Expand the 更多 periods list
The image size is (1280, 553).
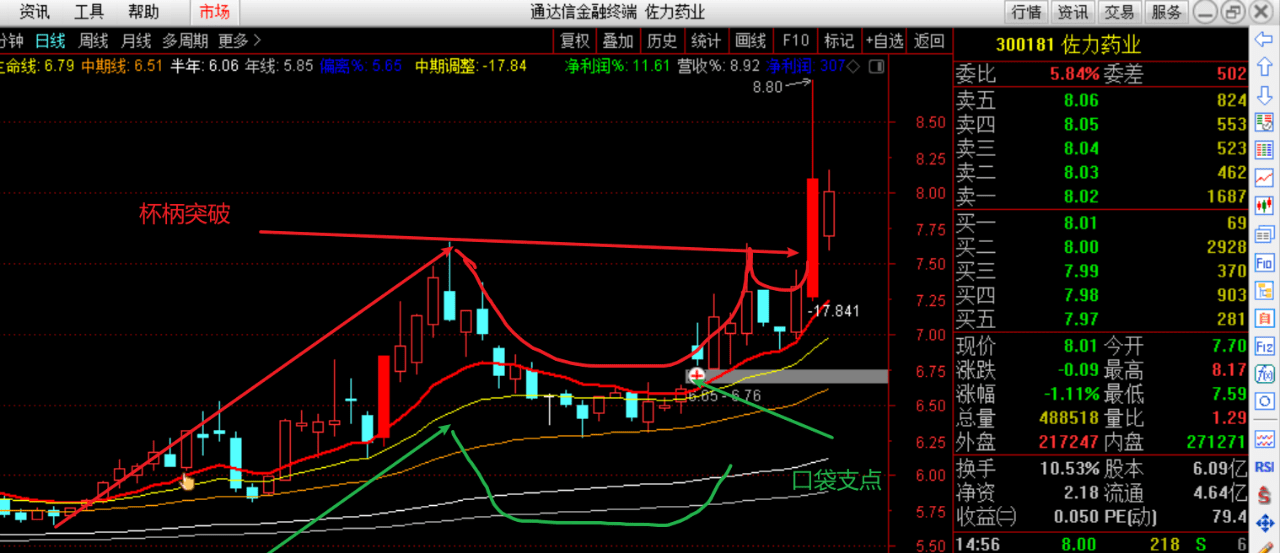pos(240,40)
